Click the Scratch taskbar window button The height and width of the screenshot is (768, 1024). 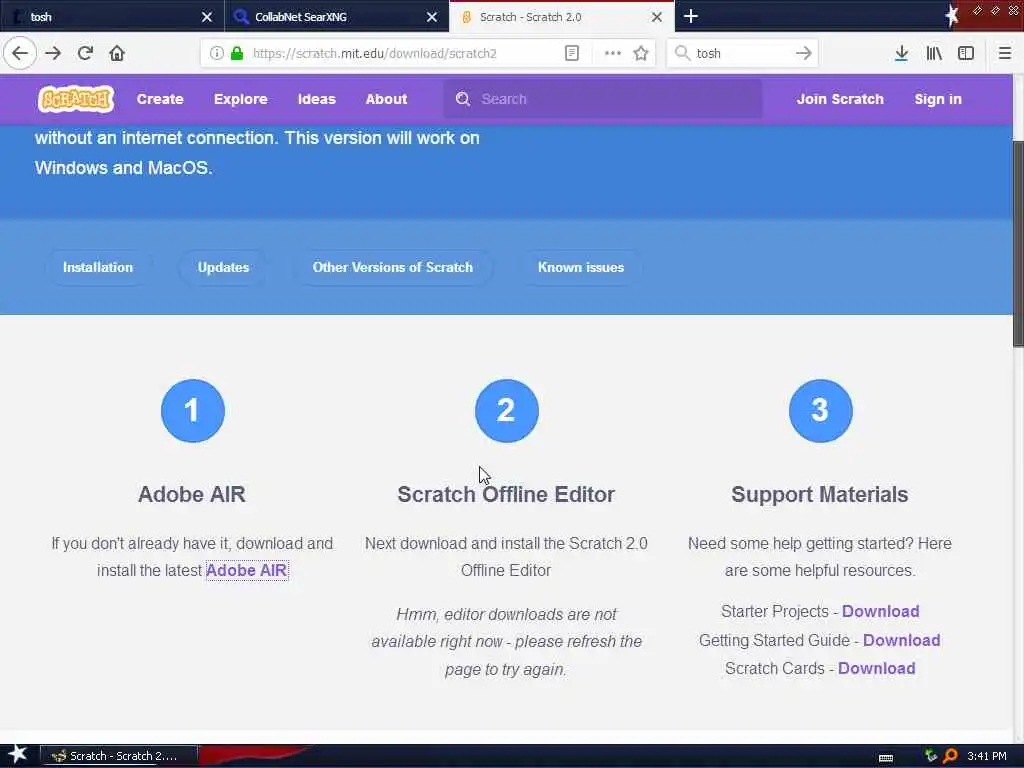[118, 756]
